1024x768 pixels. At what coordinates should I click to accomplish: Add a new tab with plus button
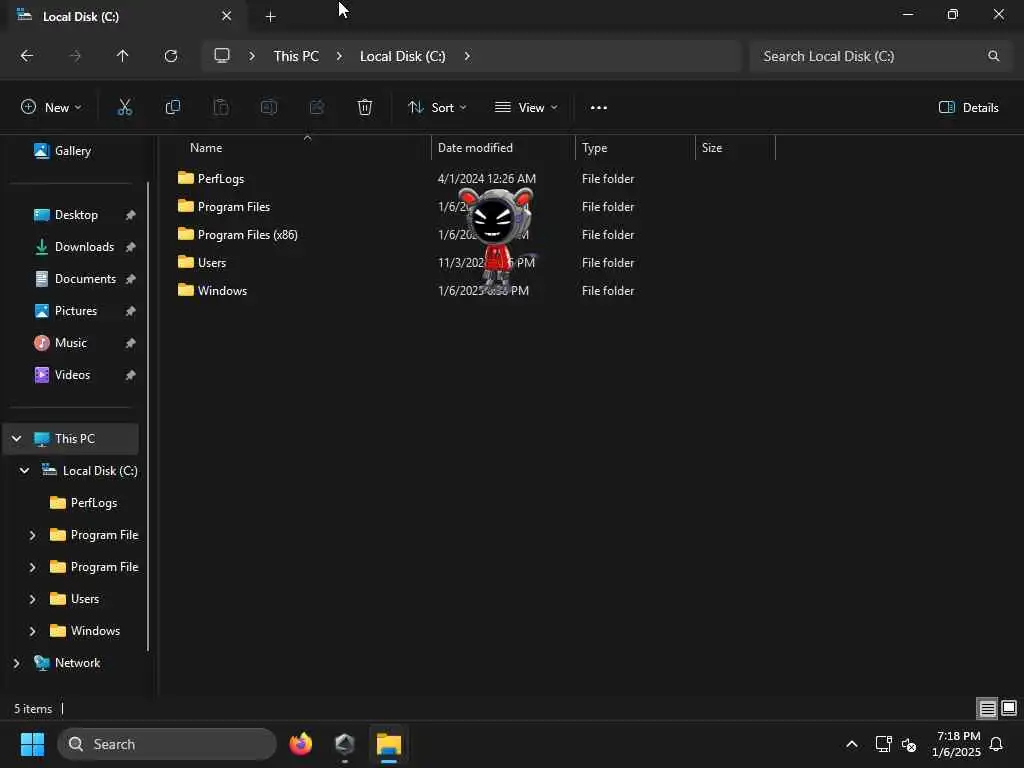270,16
